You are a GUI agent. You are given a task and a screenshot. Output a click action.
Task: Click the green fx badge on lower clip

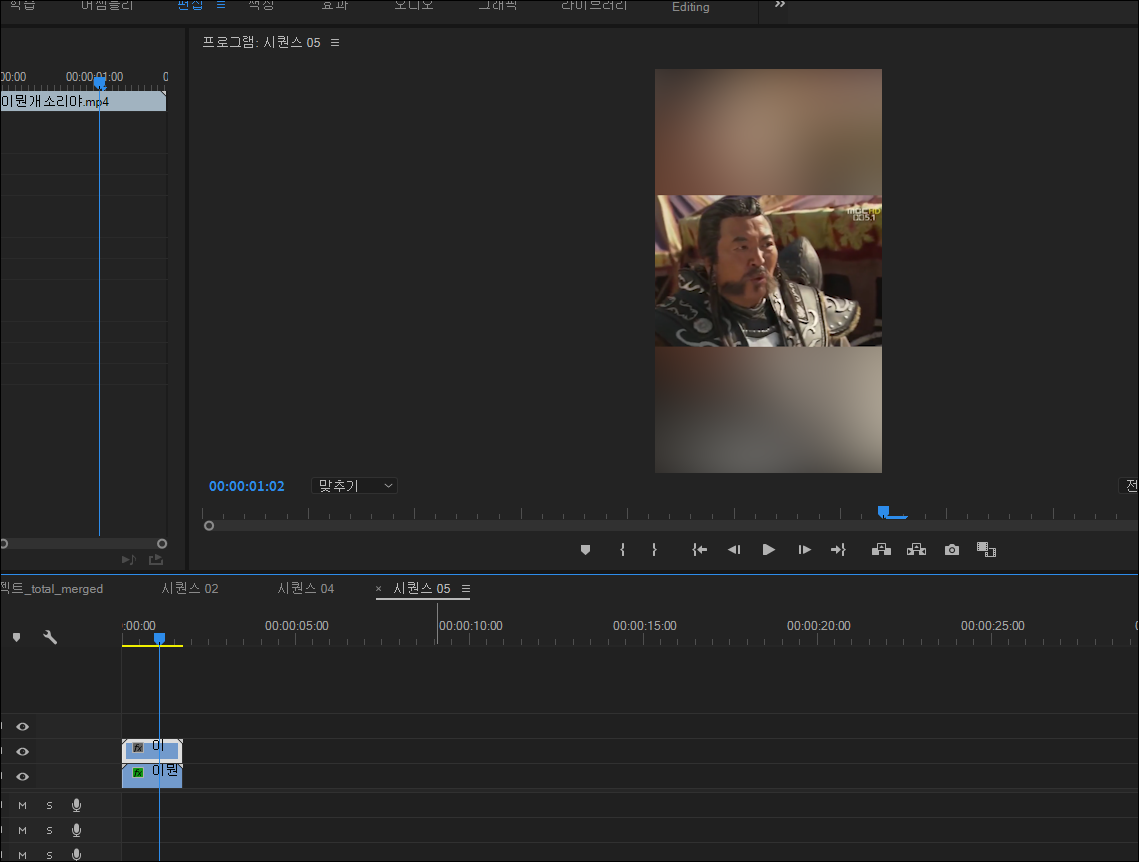(x=138, y=772)
